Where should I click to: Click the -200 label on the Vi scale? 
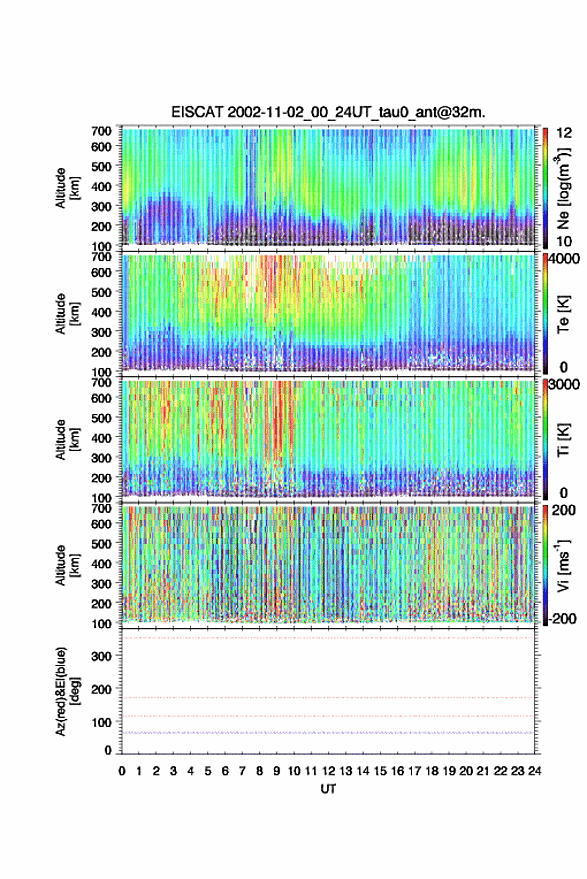pos(563,618)
